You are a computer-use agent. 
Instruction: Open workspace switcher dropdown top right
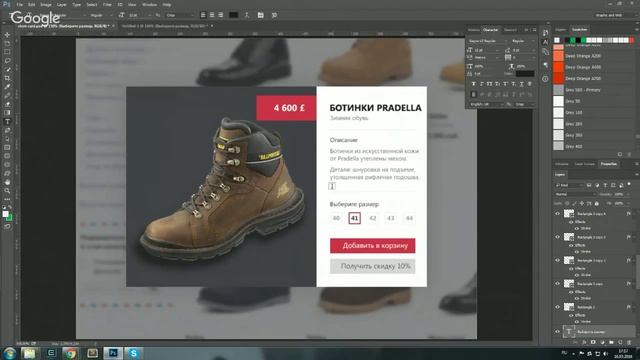coord(615,15)
